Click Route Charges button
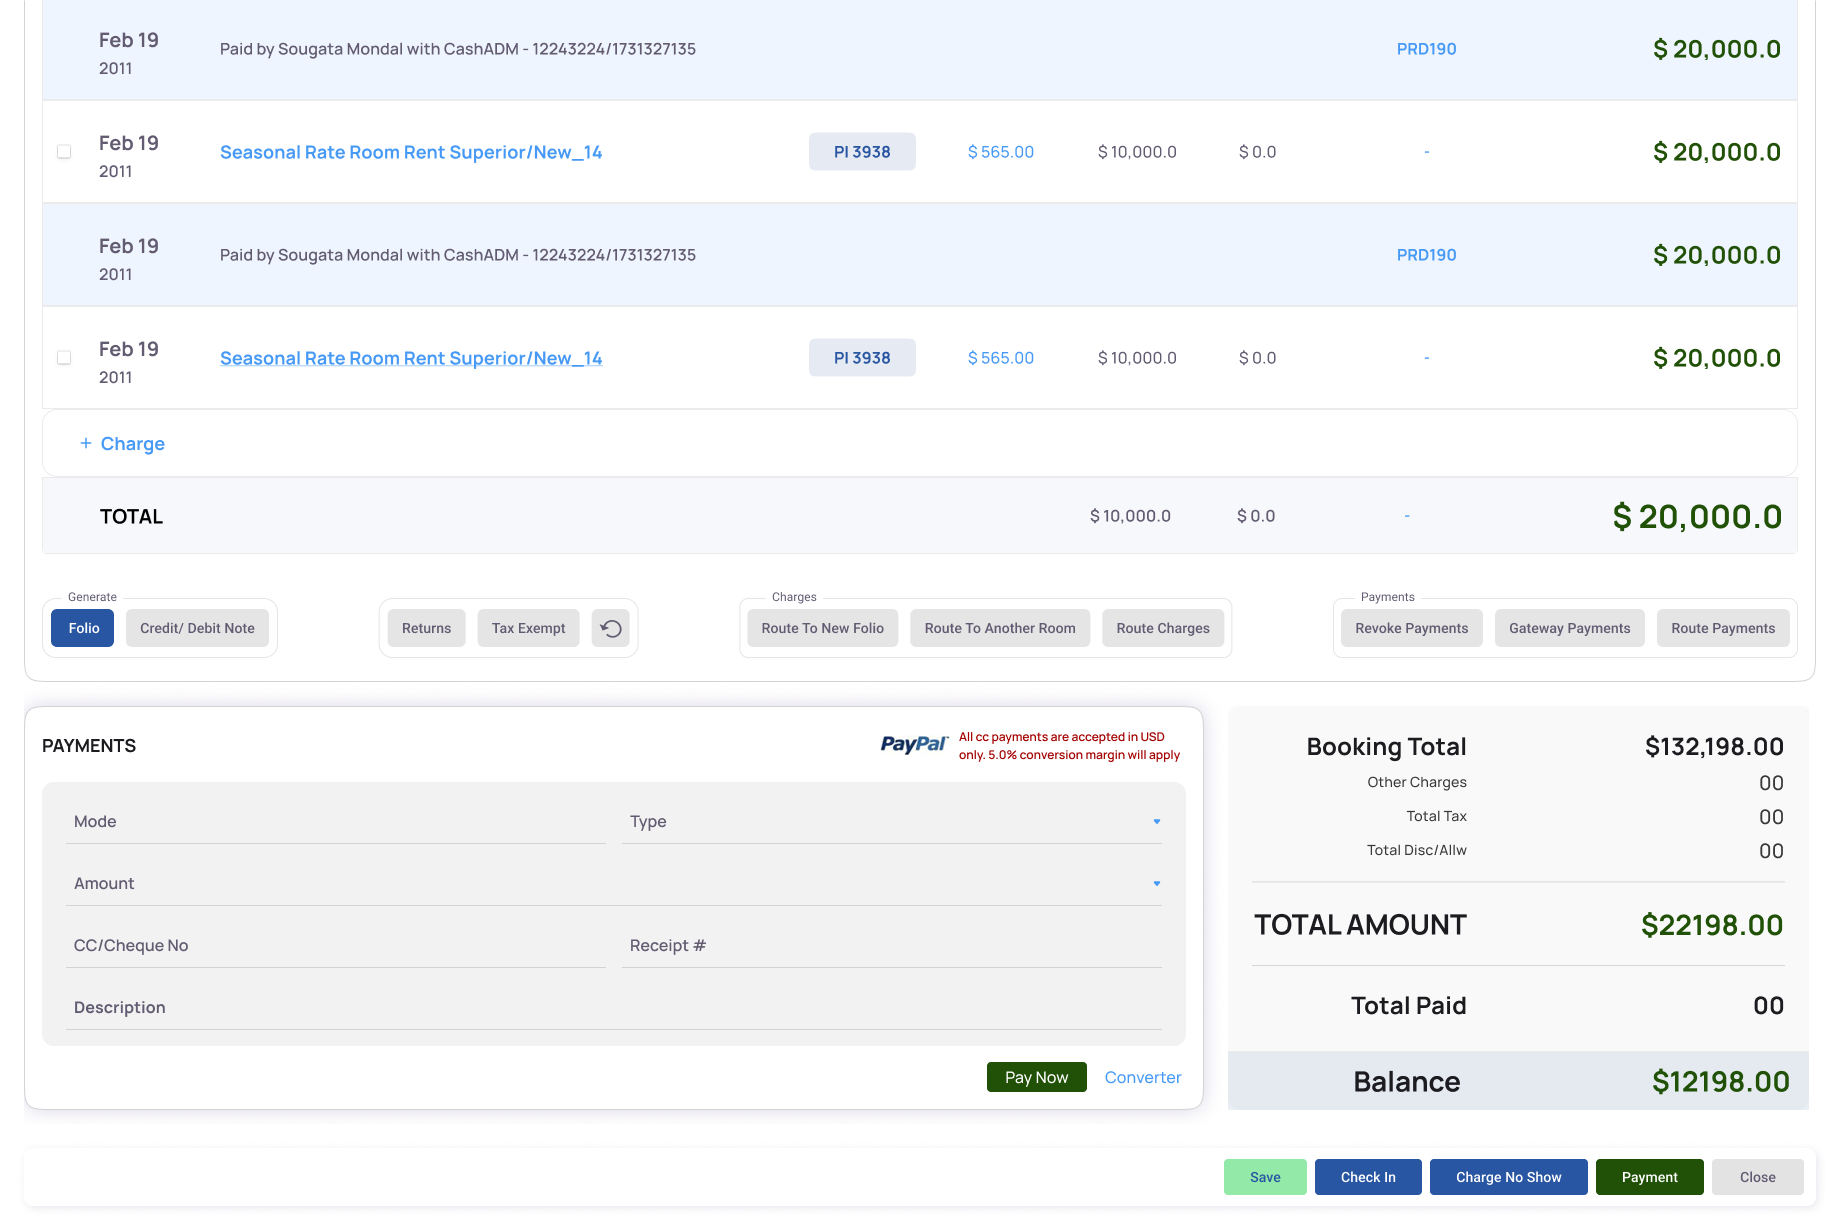1840x1230 pixels. click(1163, 628)
